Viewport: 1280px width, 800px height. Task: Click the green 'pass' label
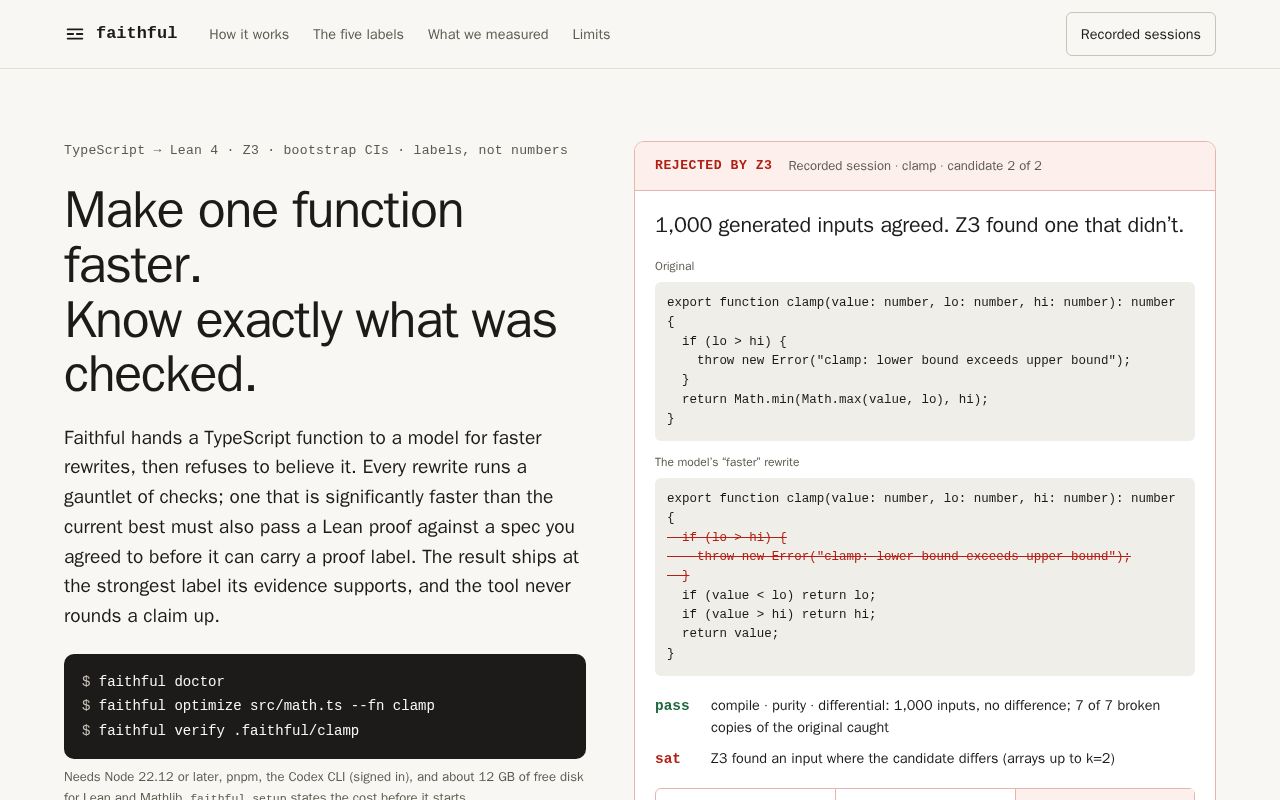point(672,706)
